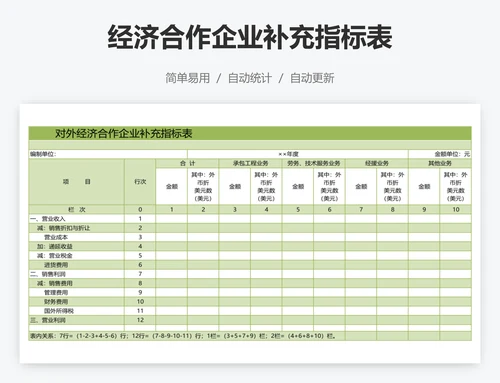This screenshot has height=383, width=500.
Task: Click 行次 number 12 beside 营业利润
Action: [x=140, y=320]
